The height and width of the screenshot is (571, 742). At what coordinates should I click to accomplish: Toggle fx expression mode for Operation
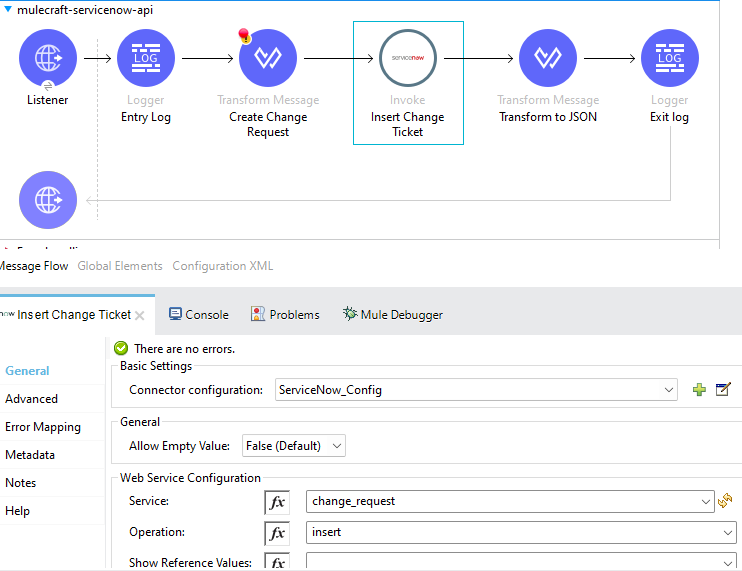click(x=277, y=533)
